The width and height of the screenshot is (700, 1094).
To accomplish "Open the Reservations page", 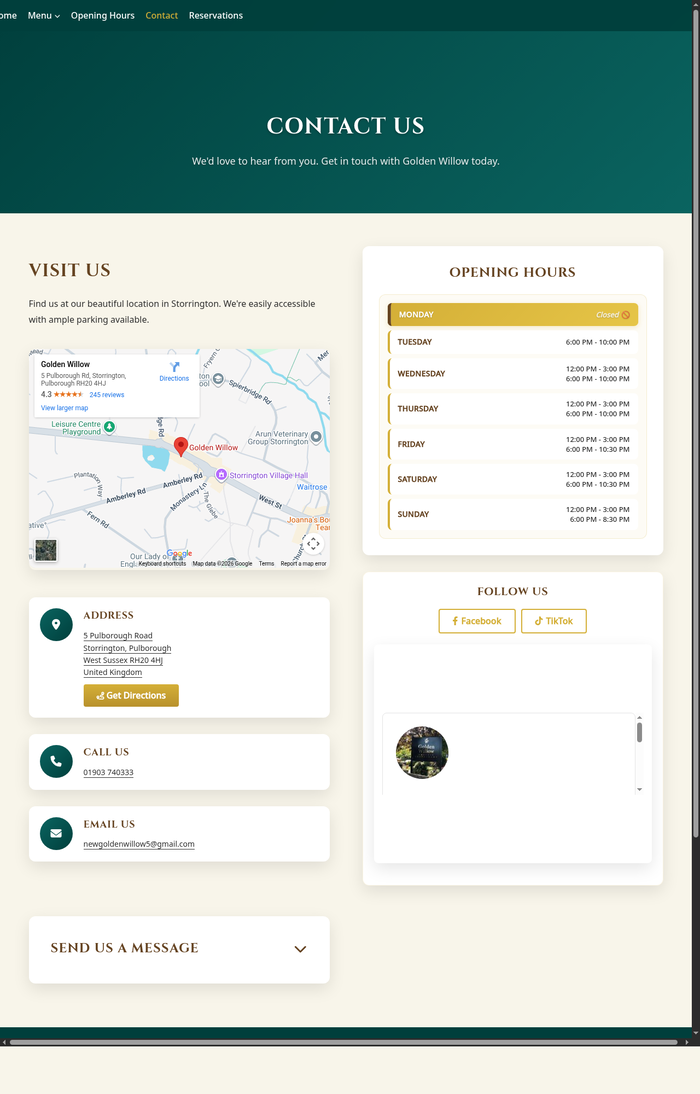I will pos(216,15).
